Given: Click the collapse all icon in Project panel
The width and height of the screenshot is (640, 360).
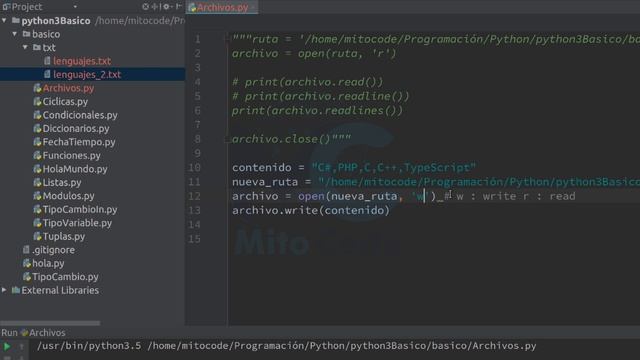Looking at the screenshot, I should [x=155, y=7].
